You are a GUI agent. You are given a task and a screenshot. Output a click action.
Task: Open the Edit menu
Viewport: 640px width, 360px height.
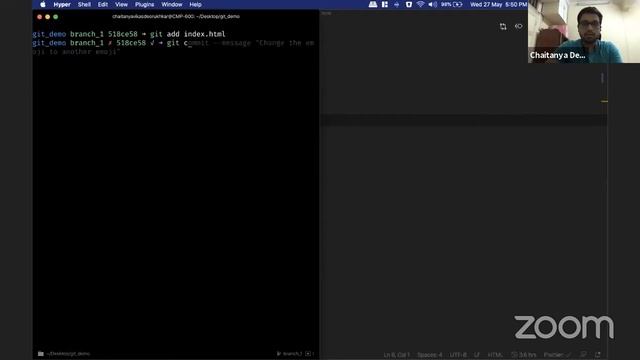103,4
